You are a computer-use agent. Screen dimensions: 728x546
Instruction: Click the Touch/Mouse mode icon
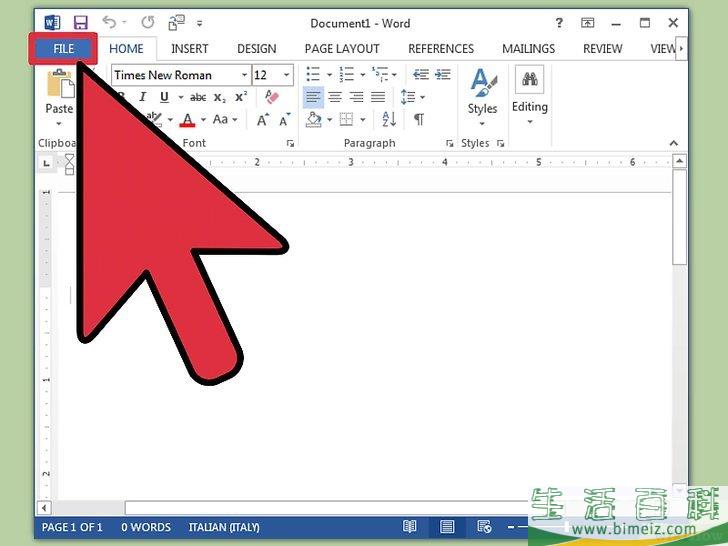[176, 22]
